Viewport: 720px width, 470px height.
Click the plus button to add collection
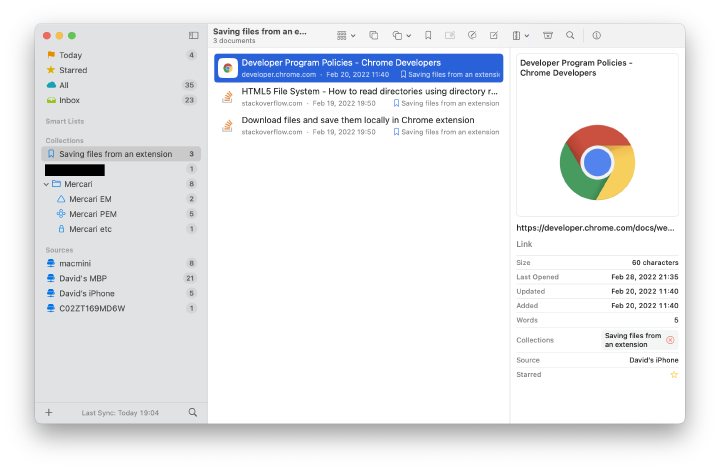pos(49,412)
